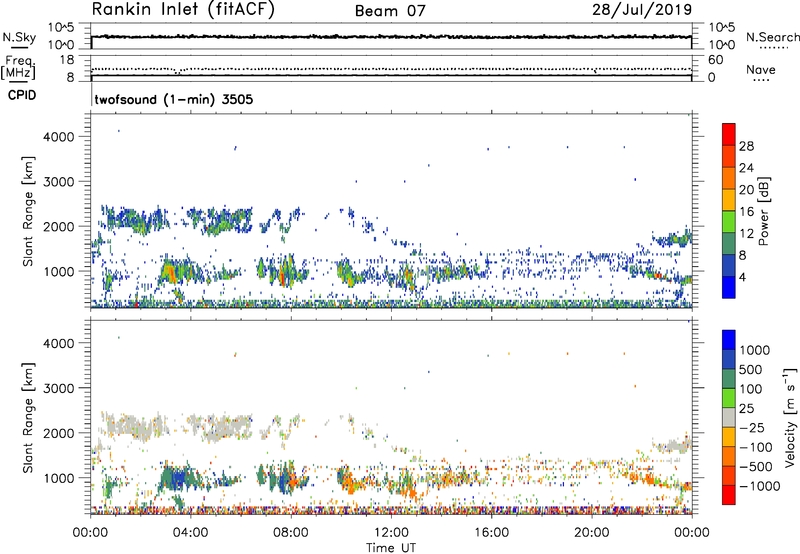Click the '20' label on the power color bar

[x=746, y=190]
